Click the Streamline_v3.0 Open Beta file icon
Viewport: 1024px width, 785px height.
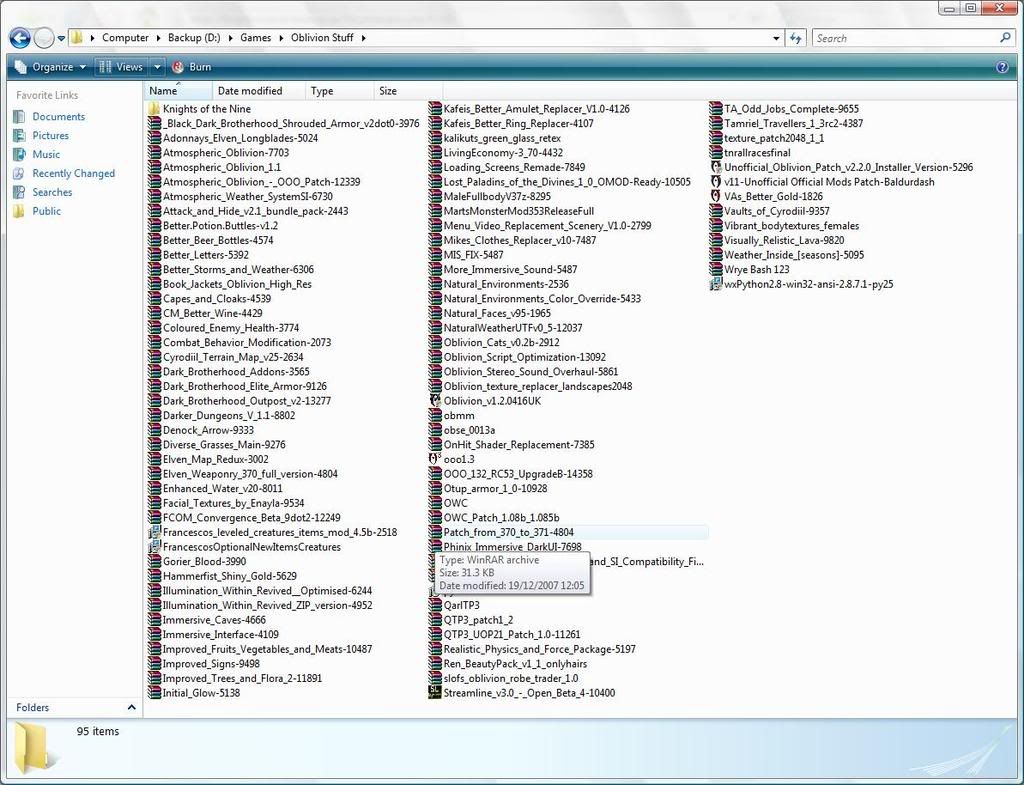tap(435, 693)
